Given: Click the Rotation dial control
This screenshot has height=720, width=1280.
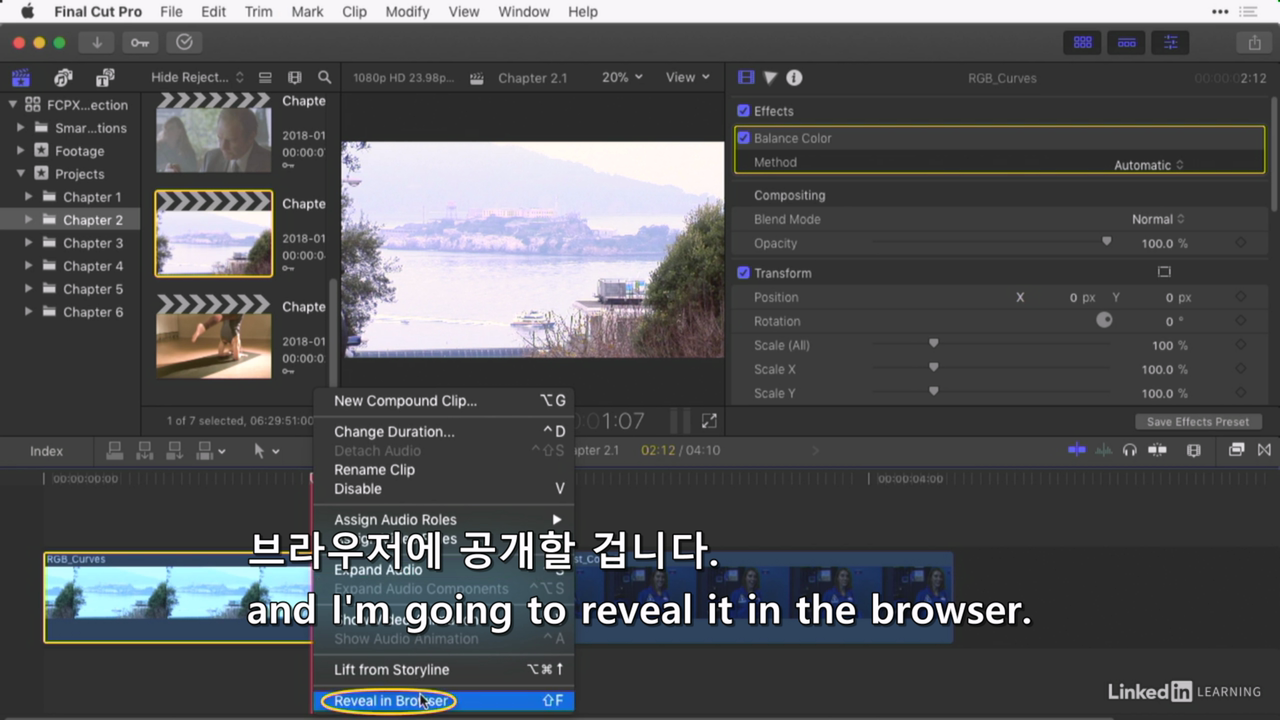Looking at the screenshot, I should (1104, 320).
